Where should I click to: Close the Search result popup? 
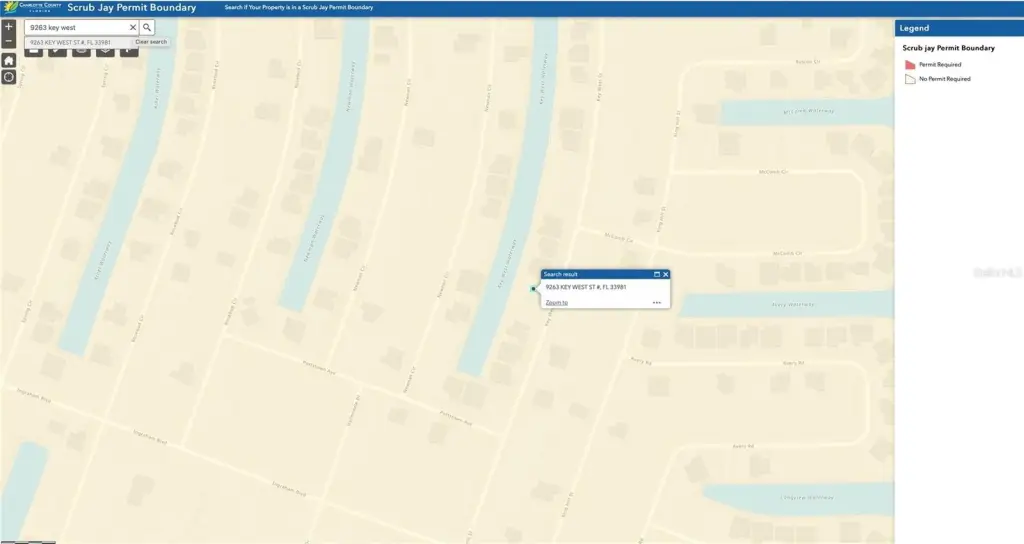coord(666,274)
